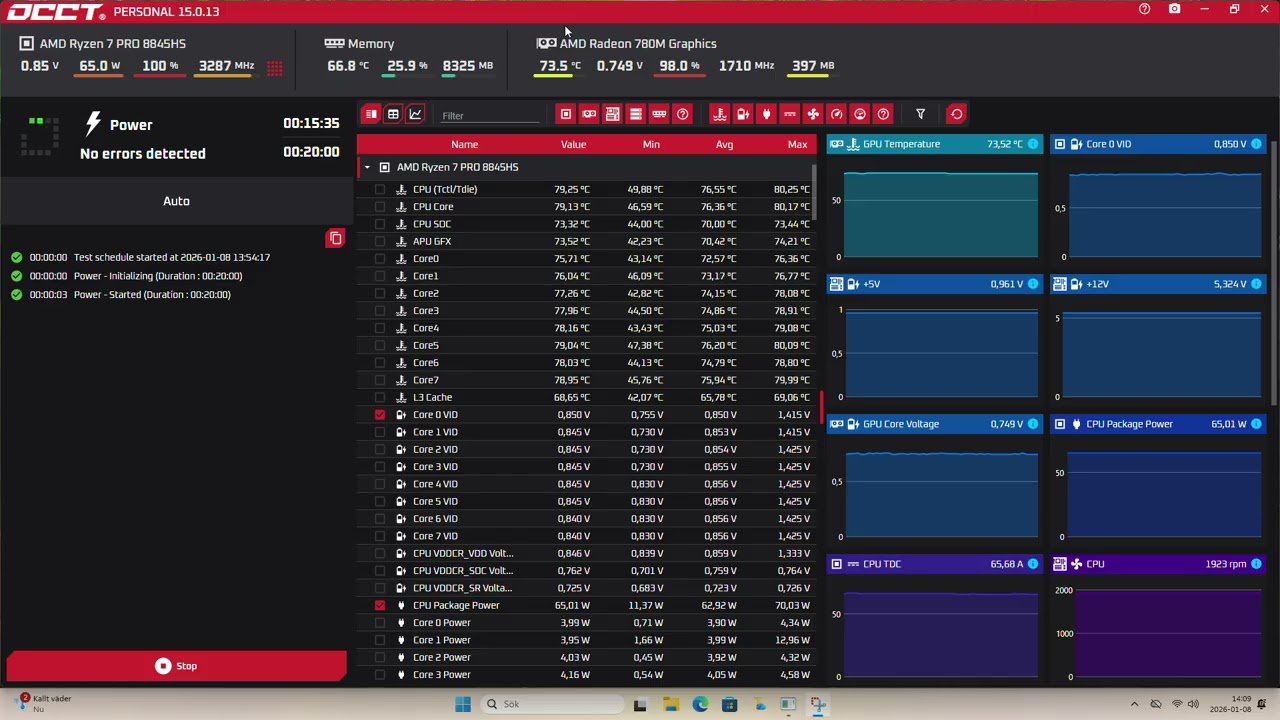Check the L3 Cache row checkbox

(380, 397)
